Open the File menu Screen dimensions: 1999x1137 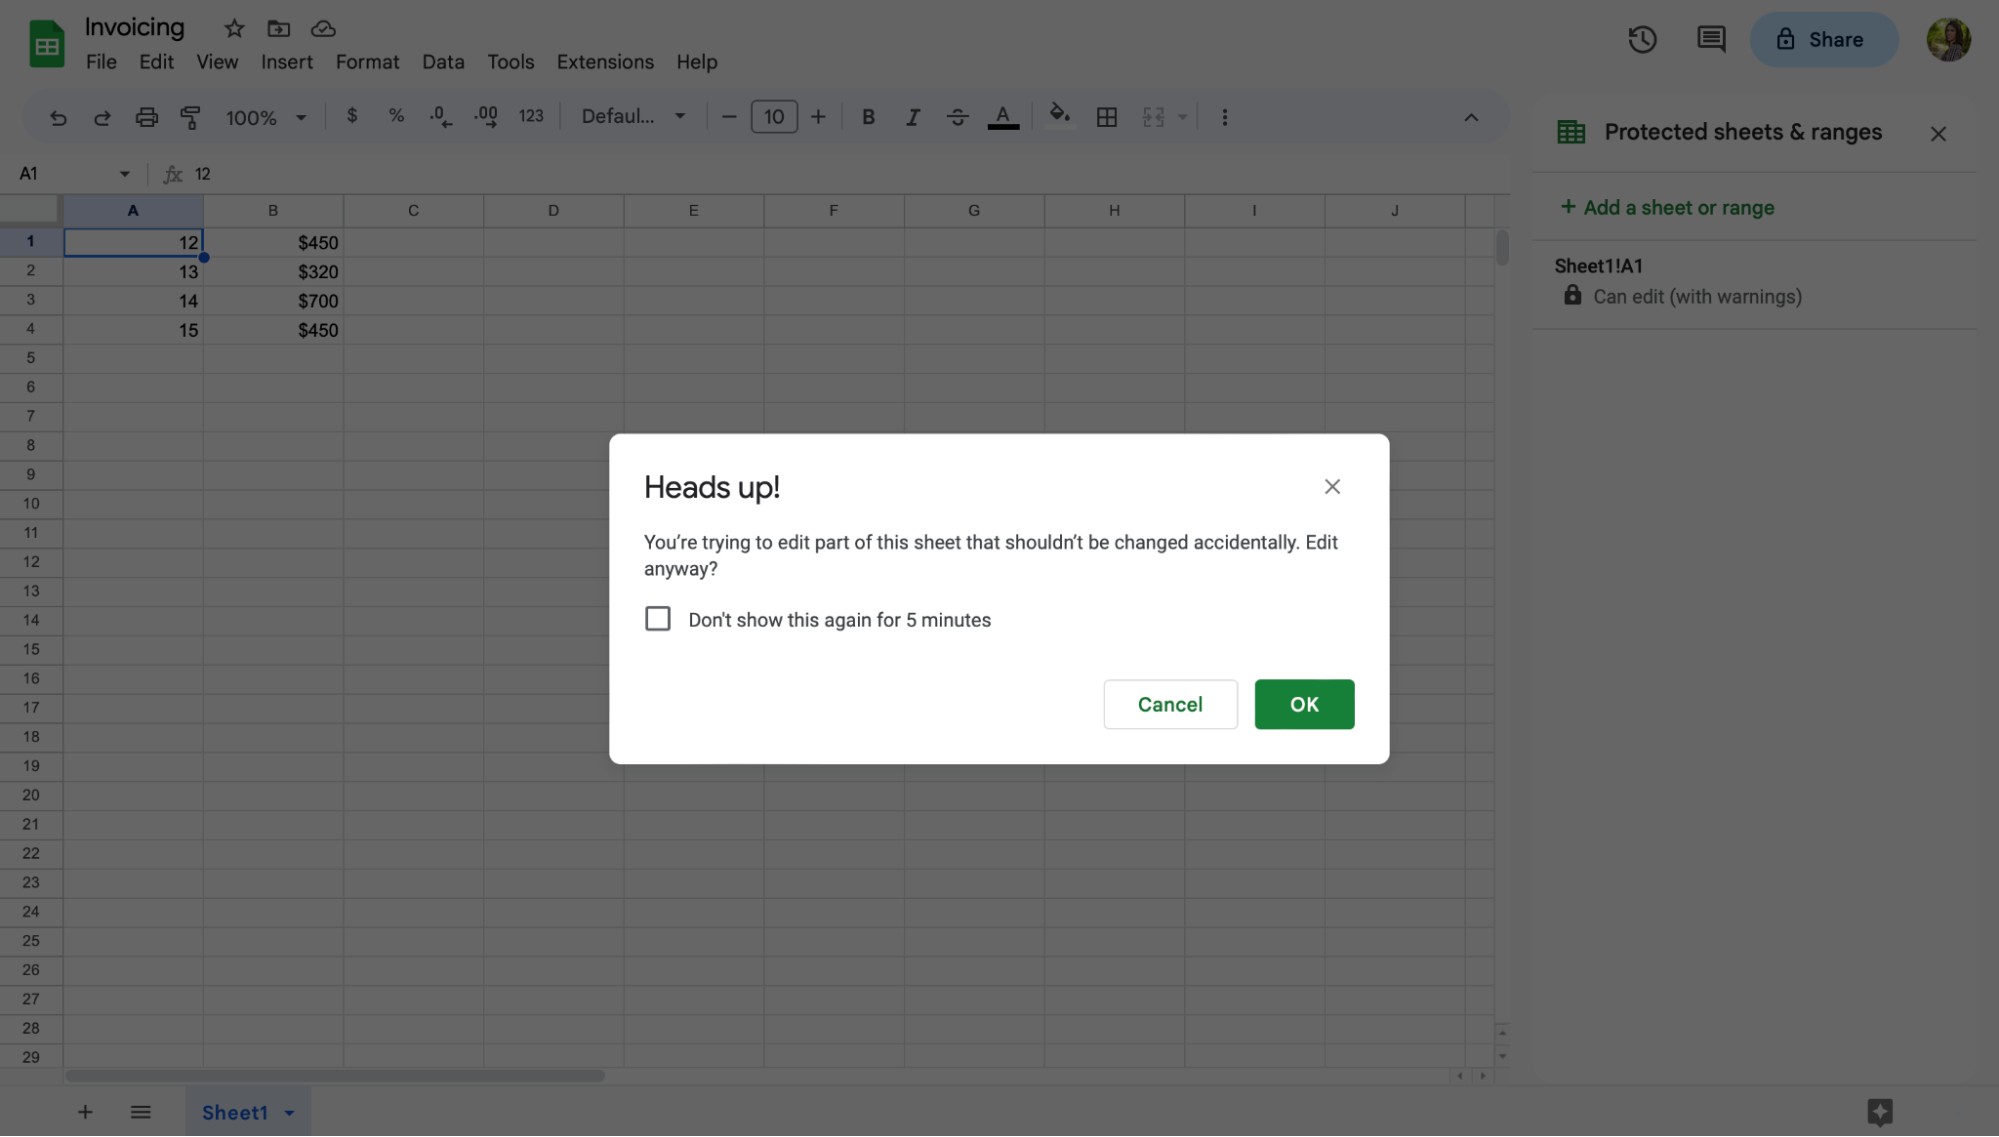[101, 62]
